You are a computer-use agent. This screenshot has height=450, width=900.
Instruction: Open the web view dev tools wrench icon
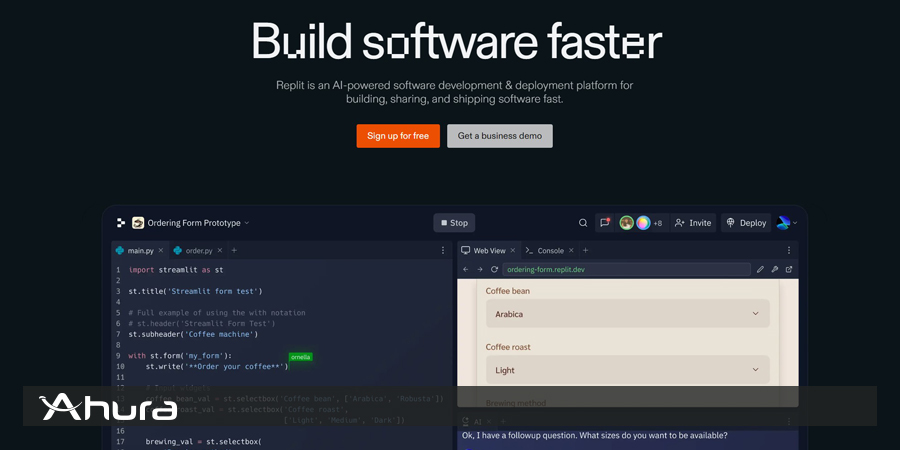[774, 269]
